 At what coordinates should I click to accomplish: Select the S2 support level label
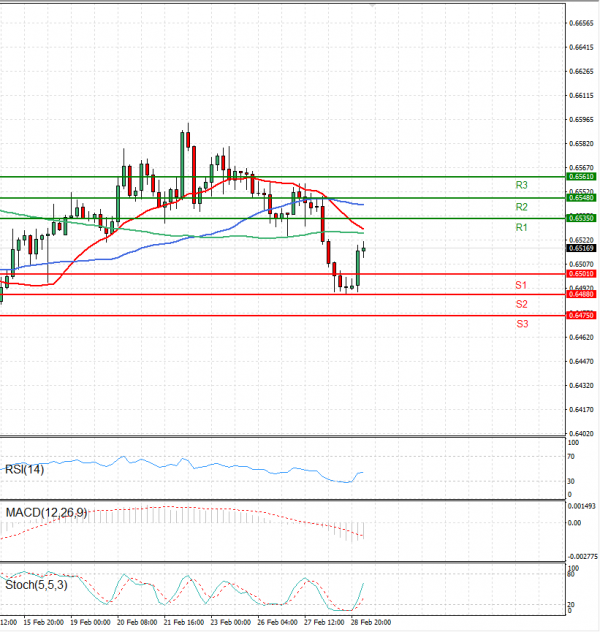(x=521, y=304)
